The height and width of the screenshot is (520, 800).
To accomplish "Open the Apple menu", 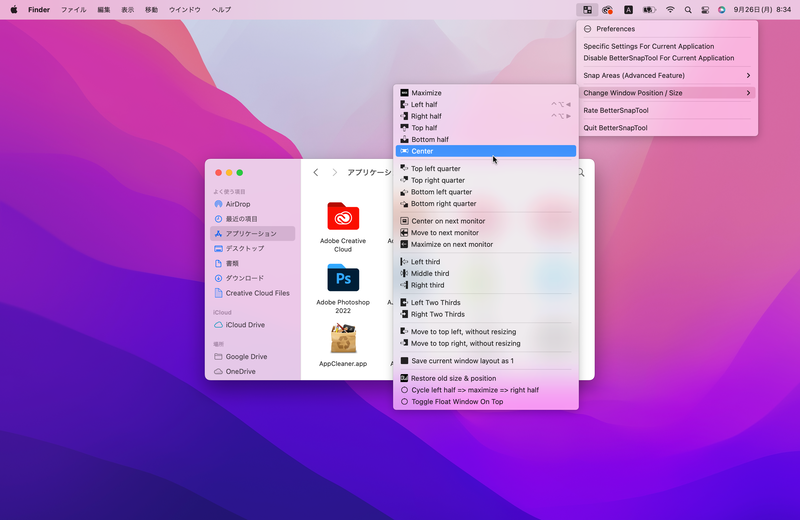I will point(14,9).
